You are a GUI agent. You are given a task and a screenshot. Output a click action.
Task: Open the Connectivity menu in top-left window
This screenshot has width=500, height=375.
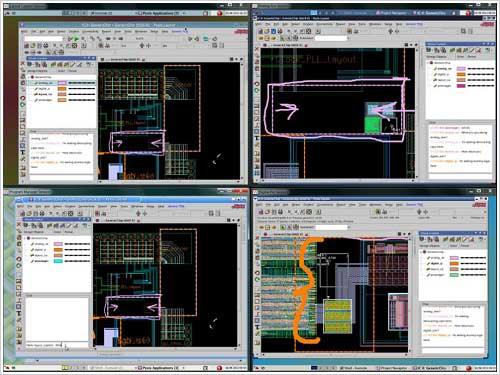90,32
